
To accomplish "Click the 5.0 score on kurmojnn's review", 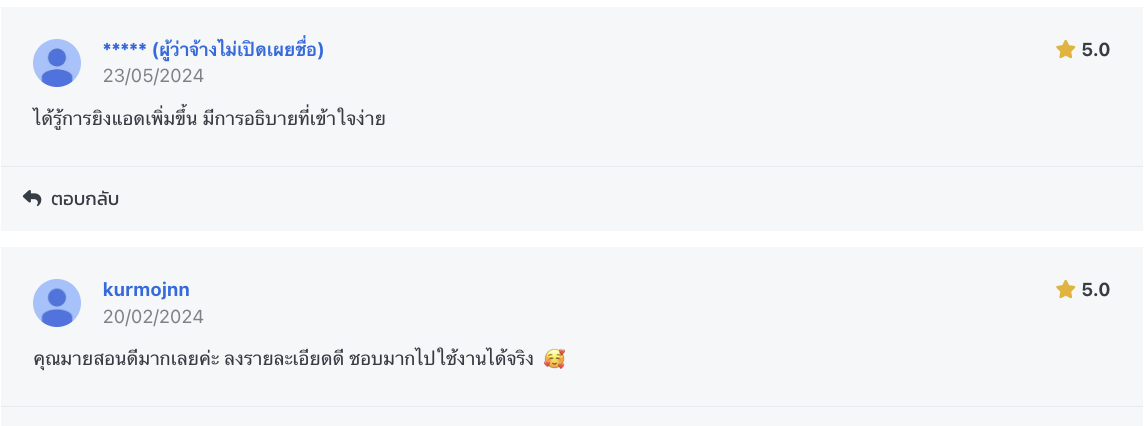I will 1095,290.
